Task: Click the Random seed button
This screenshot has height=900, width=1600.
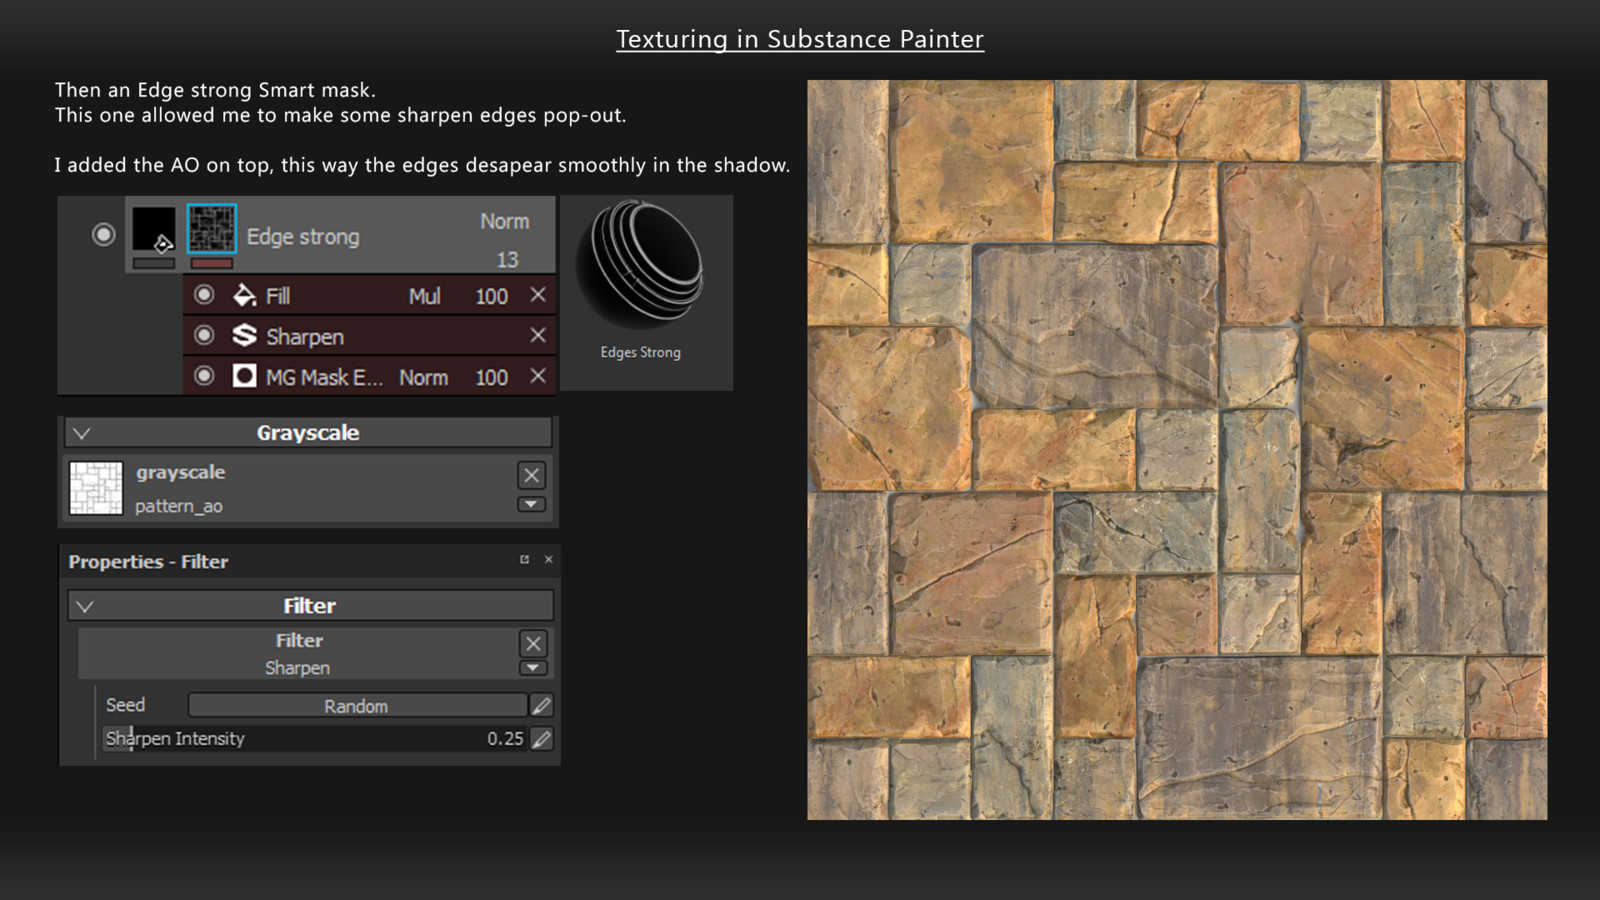Action: coord(357,706)
